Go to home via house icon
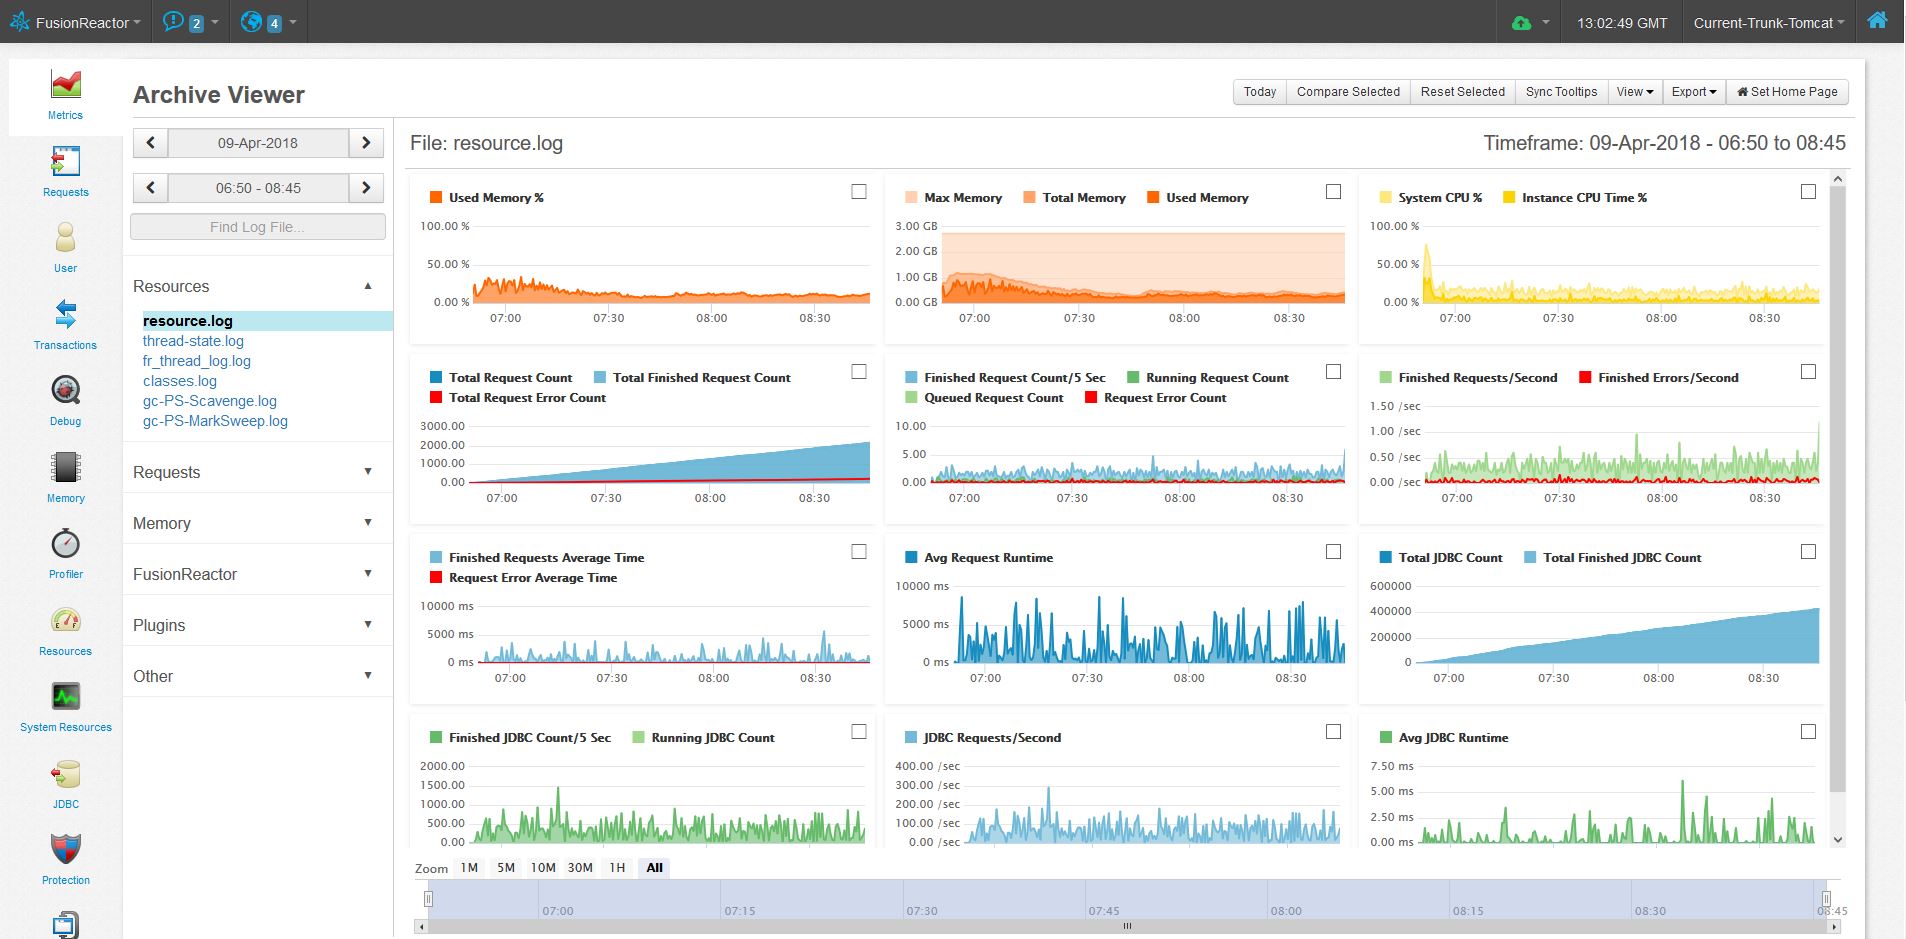The height and width of the screenshot is (939, 1906). tap(1877, 21)
